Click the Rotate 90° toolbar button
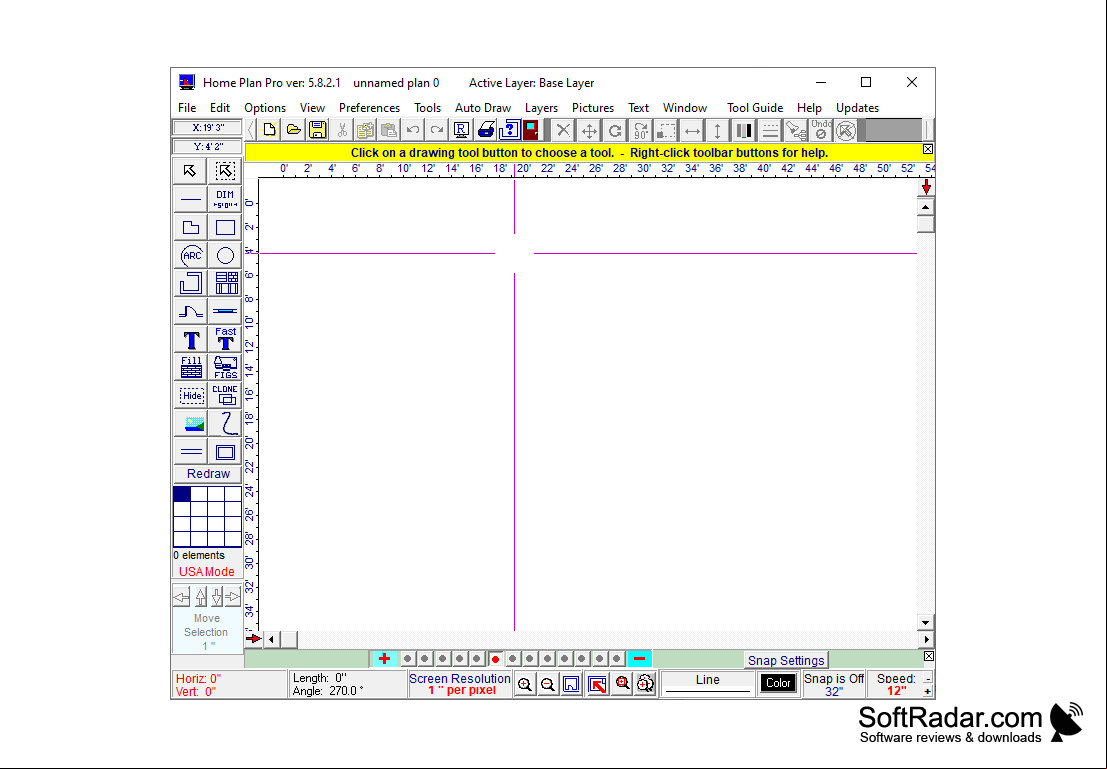Viewport: 1107px width, 769px height. click(x=640, y=131)
